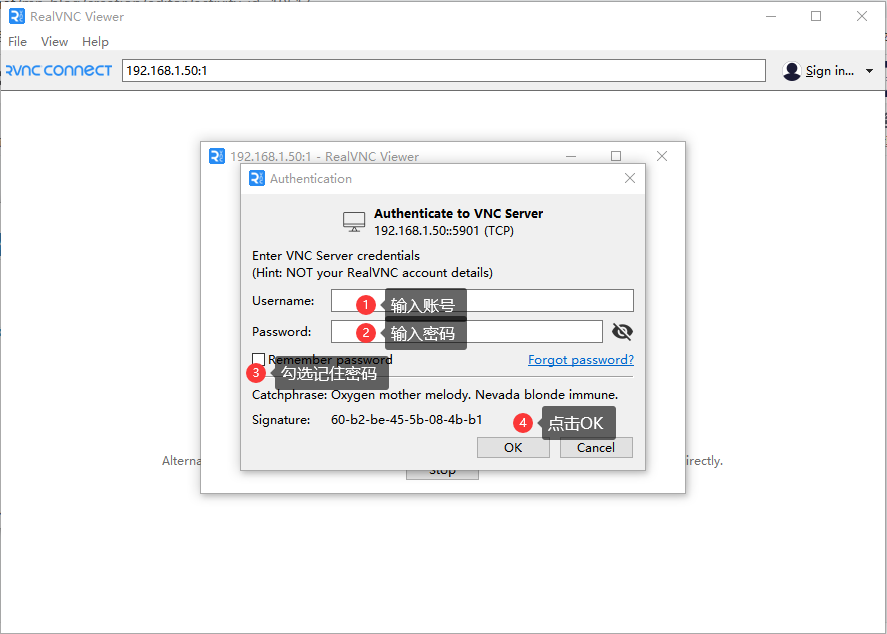Open the Help menu
This screenshot has width=887, height=634.
95,42
